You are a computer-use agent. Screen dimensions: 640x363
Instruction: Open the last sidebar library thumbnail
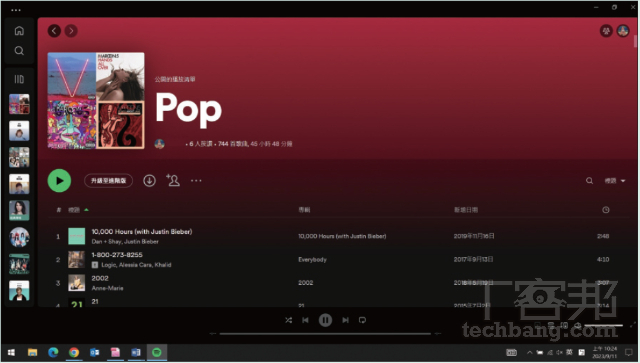19,290
